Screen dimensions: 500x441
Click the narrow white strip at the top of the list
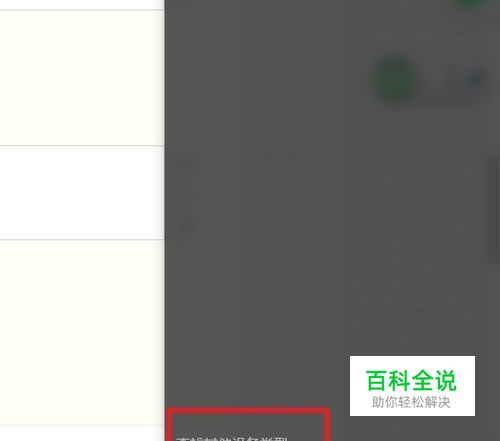tap(82, 5)
